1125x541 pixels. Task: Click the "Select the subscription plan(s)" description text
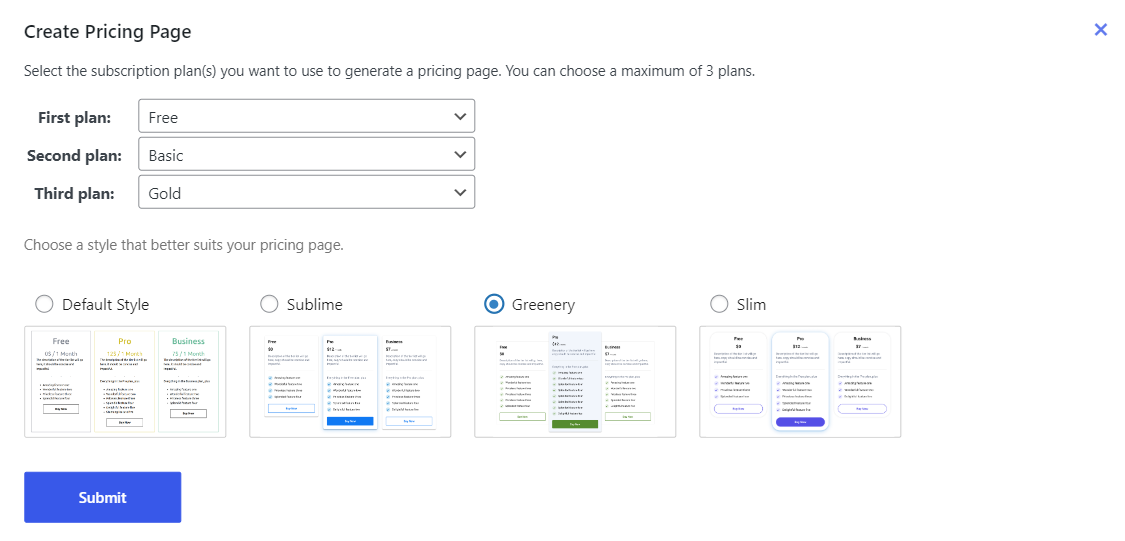pos(390,72)
